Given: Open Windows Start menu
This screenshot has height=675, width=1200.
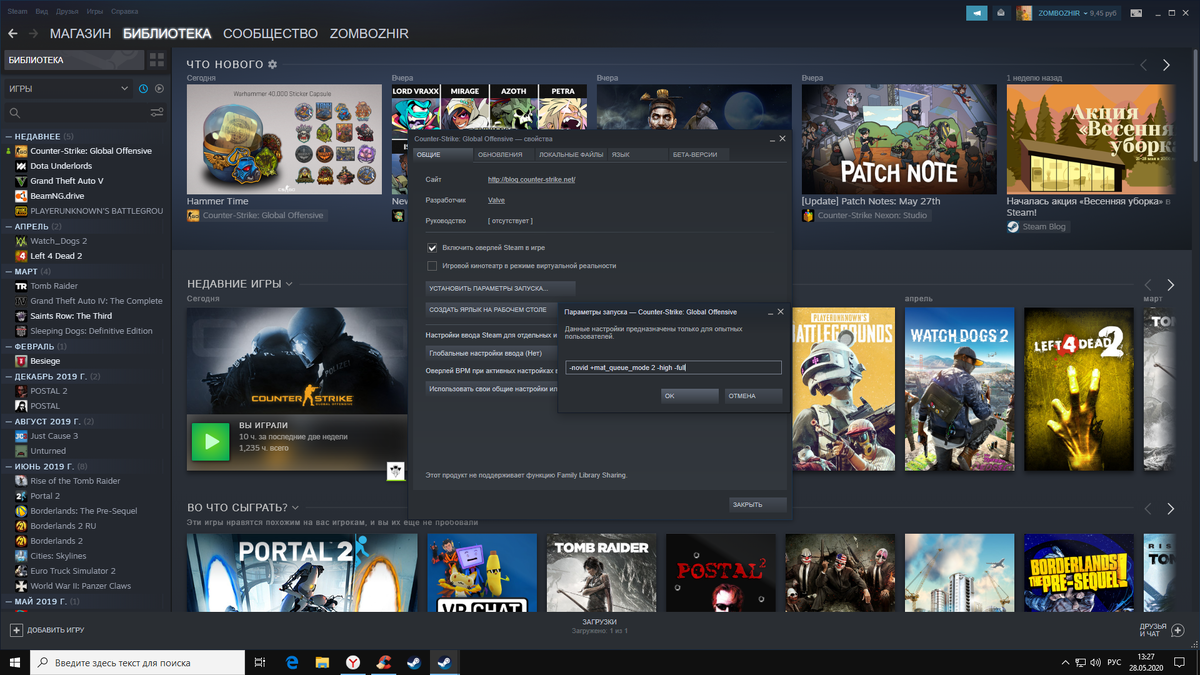Looking at the screenshot, I should click(15, 662).
